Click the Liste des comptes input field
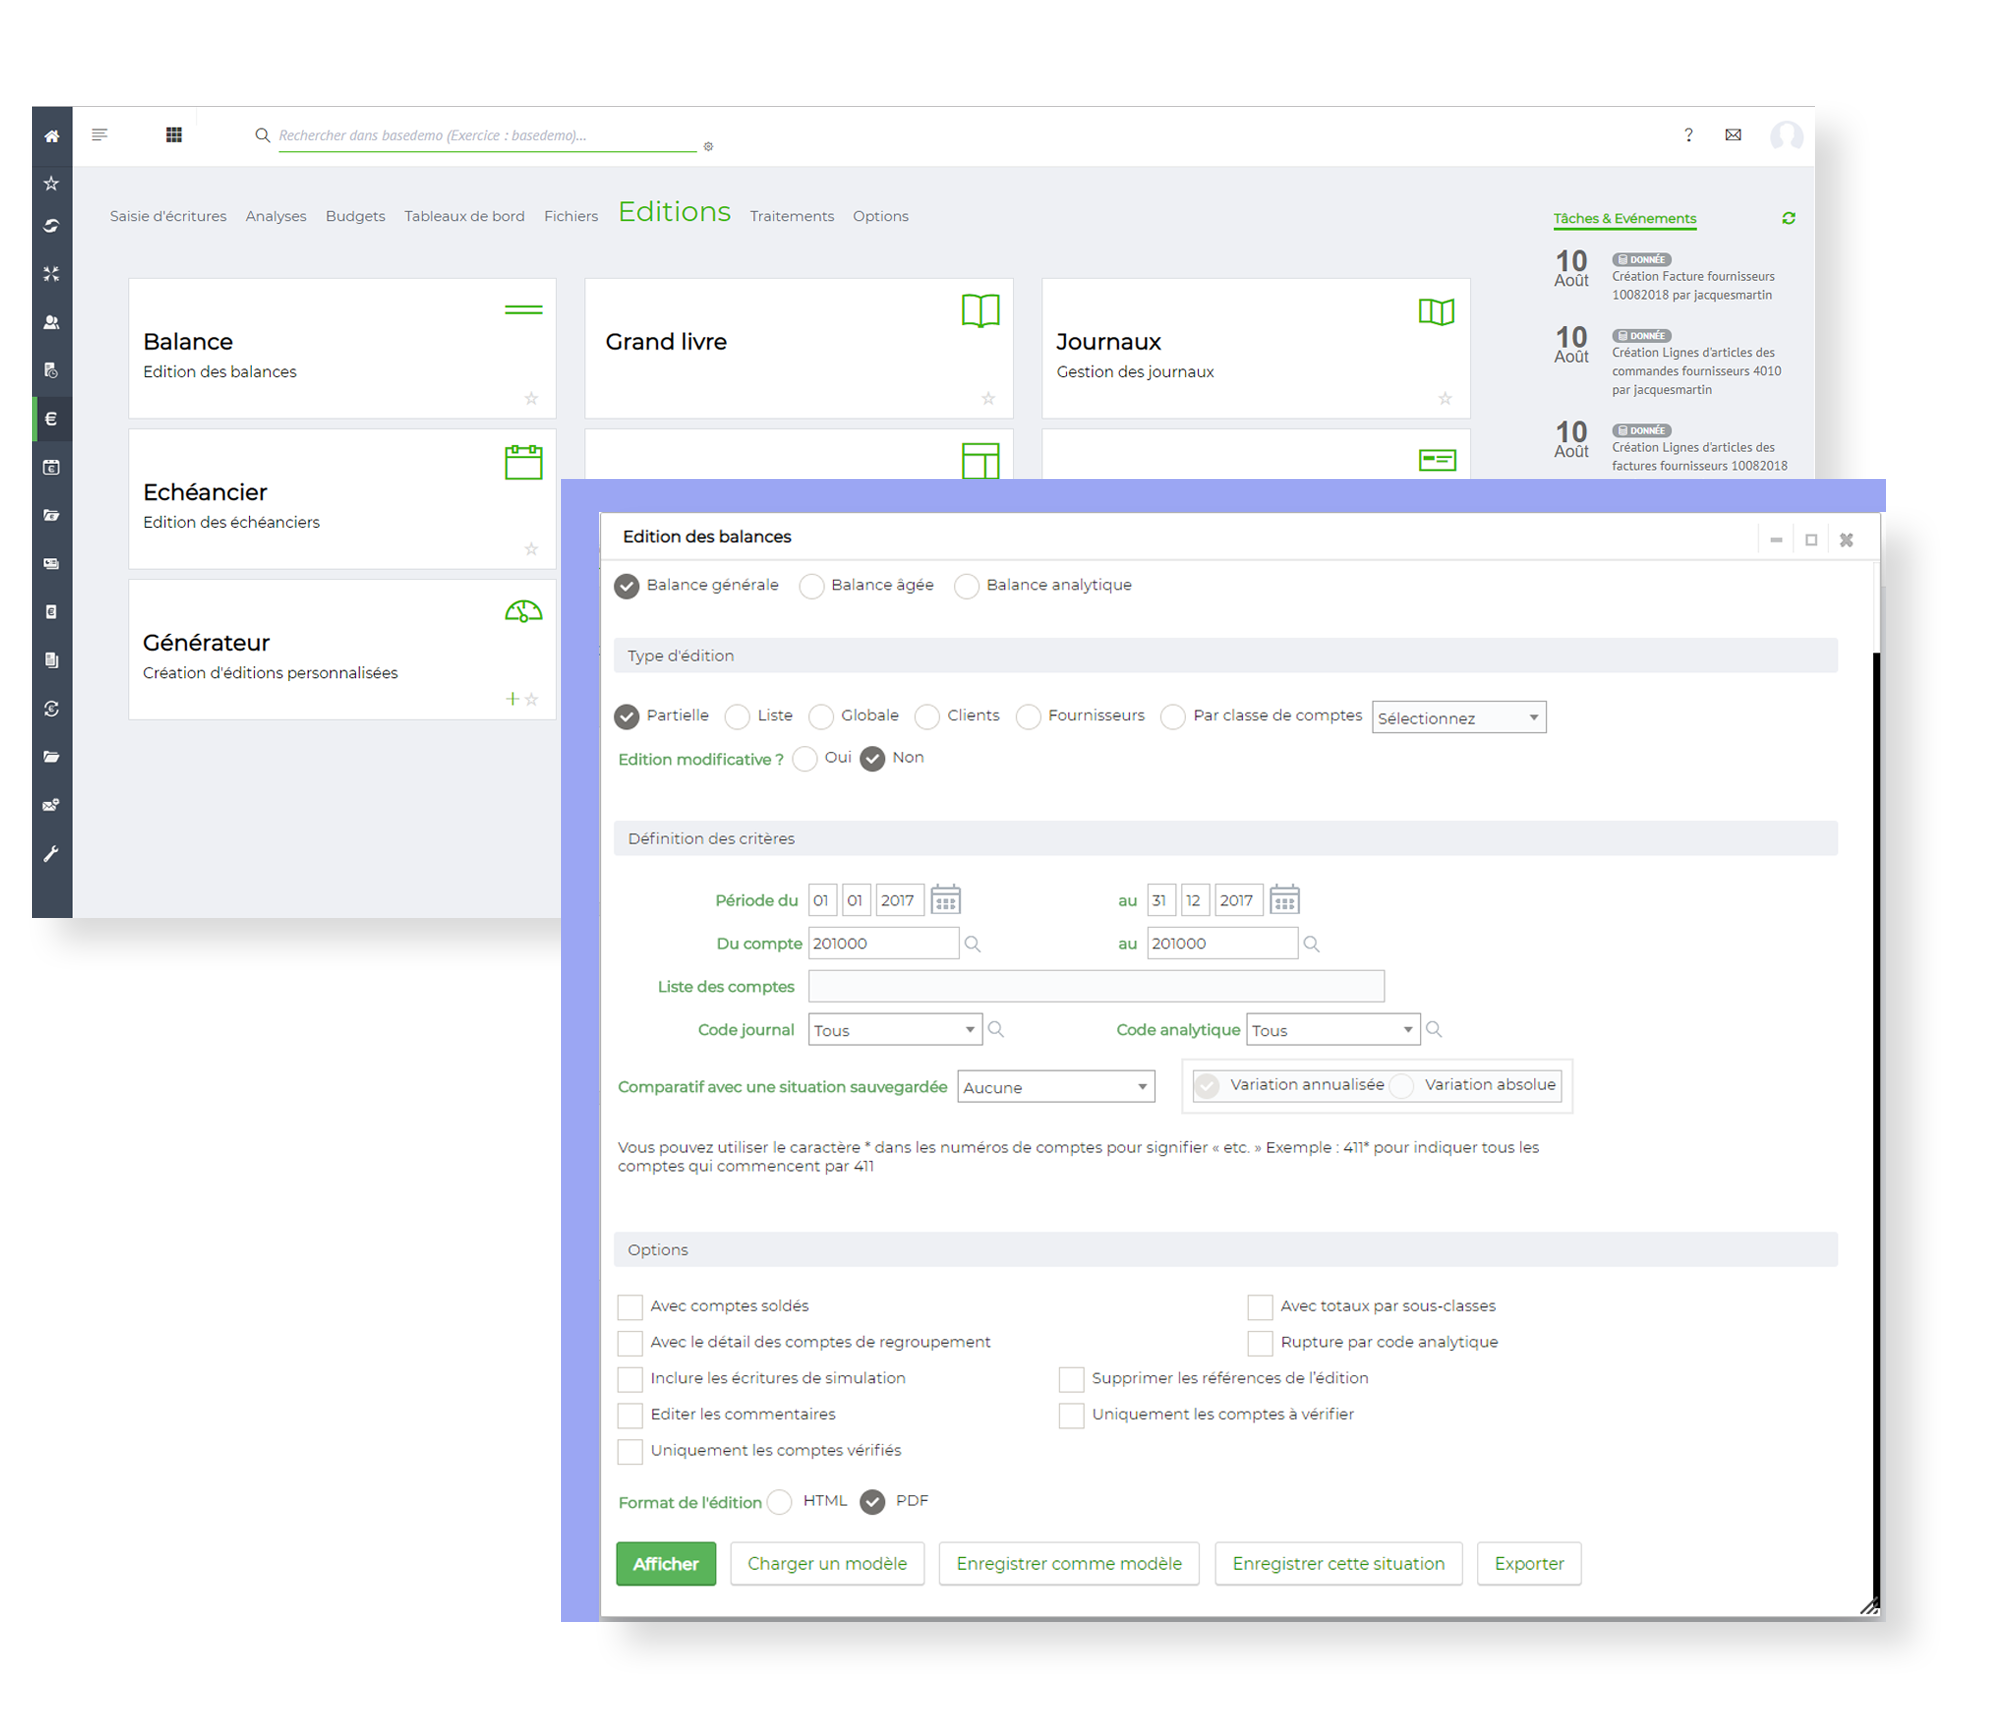 [1096, 987]
